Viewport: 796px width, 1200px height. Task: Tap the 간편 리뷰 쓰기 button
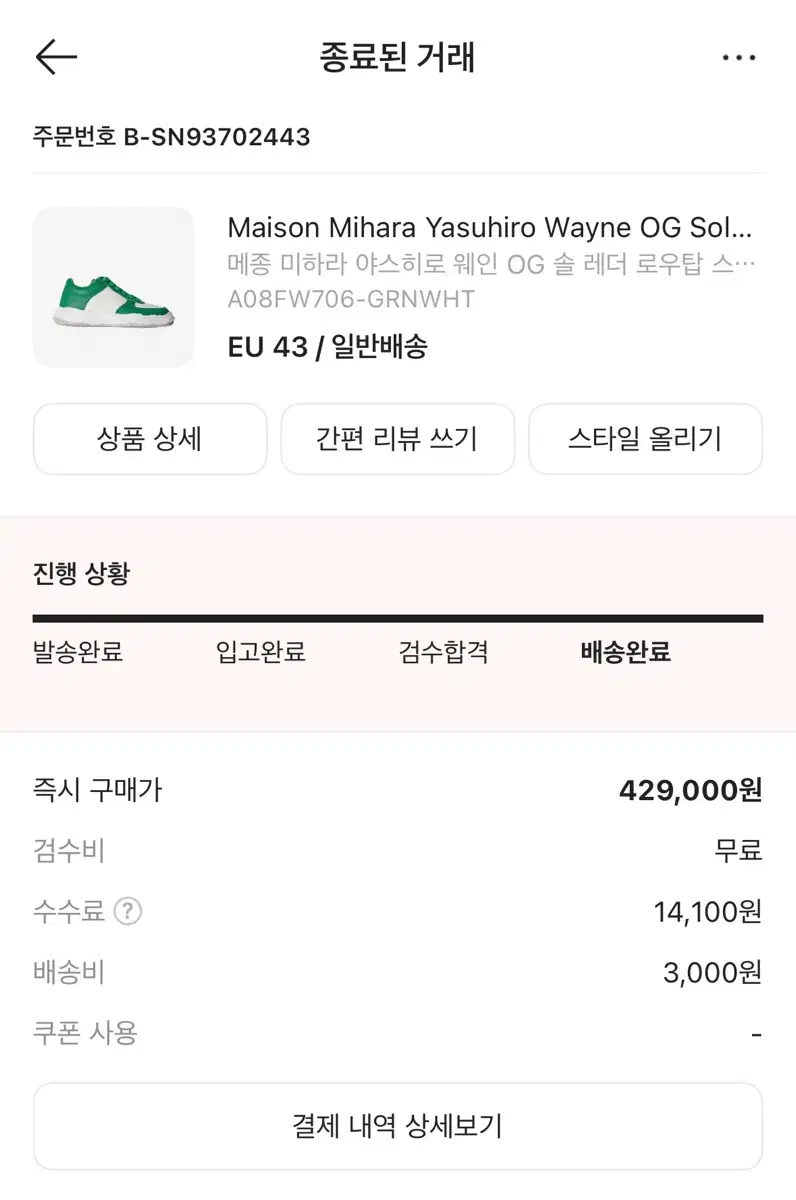pyautogui.click(x=397, y=439)
